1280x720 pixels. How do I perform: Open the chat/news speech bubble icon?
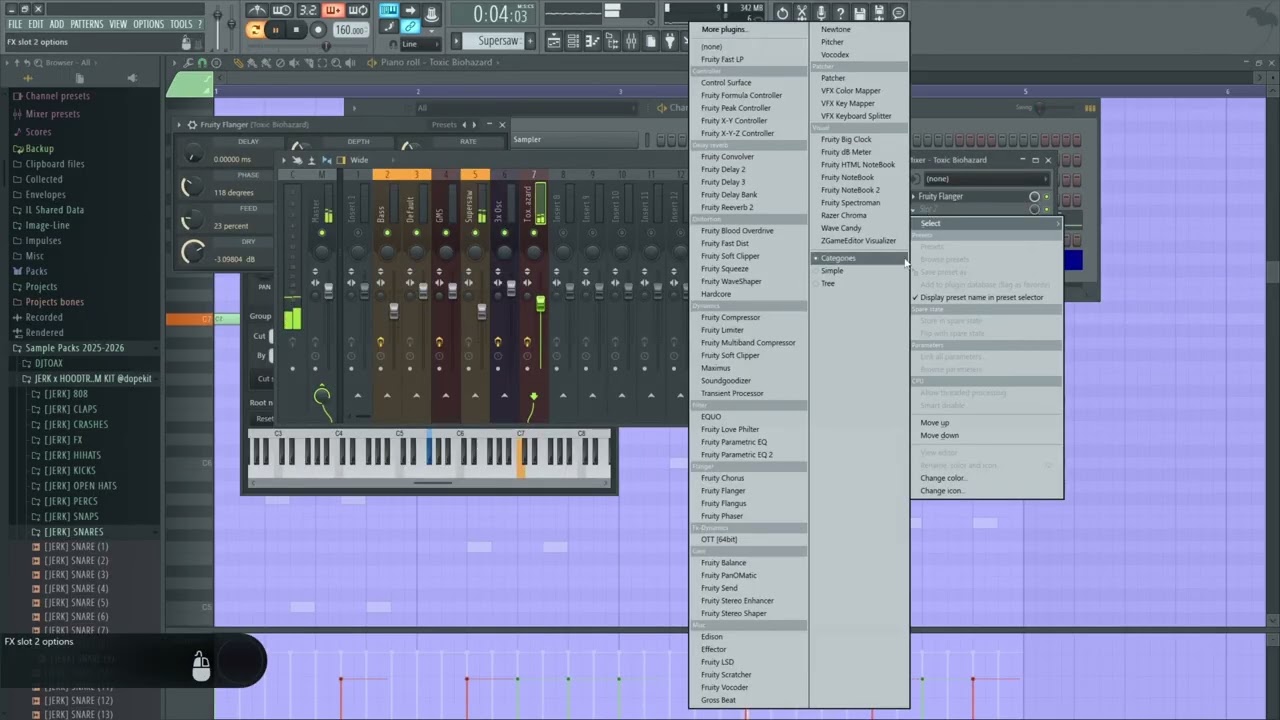(x=898, y=13)
